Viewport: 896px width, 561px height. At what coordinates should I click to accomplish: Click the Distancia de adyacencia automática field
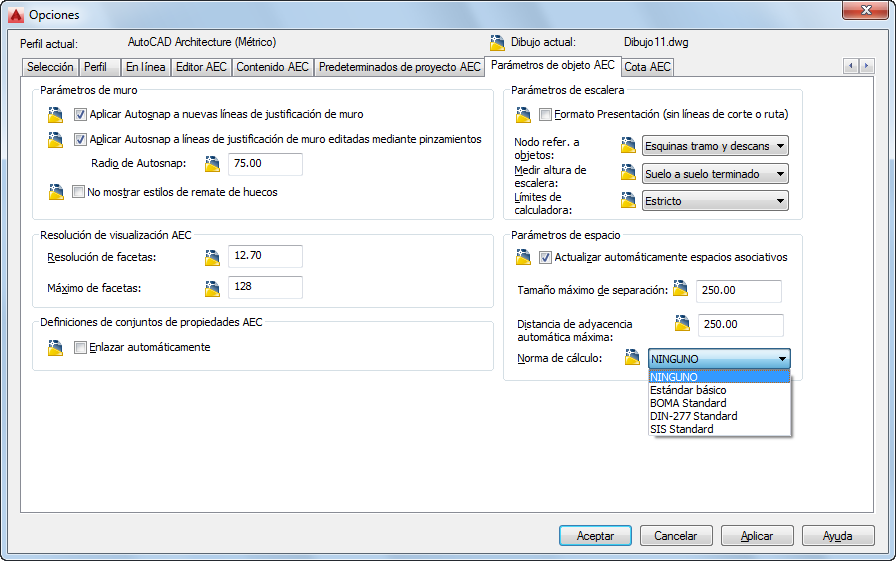(x=741, y=325)
